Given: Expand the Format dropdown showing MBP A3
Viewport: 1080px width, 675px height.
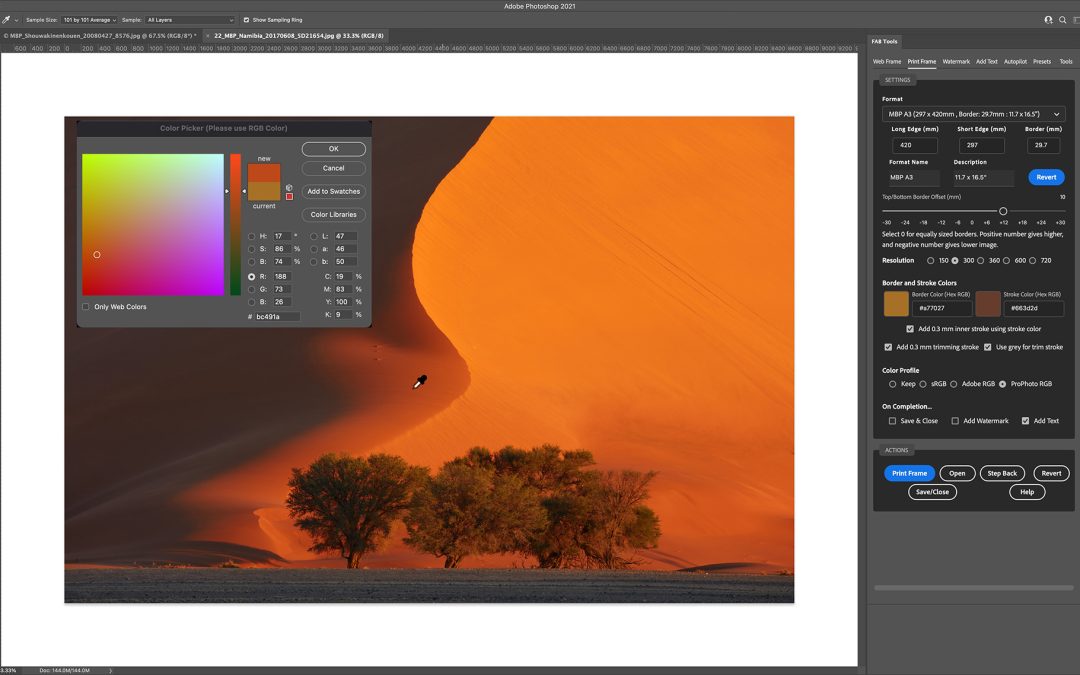Looking at the screenshot, I should 973,114.
